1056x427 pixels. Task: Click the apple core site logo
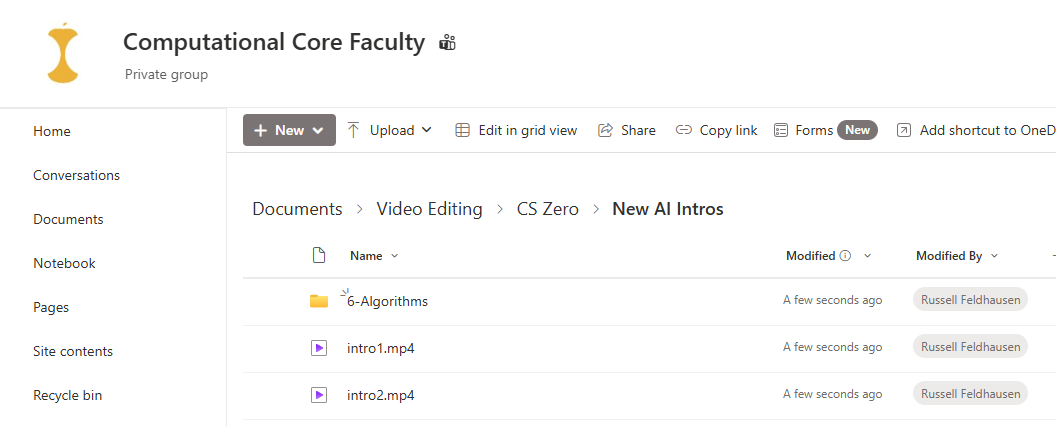[x=63, y=53]
